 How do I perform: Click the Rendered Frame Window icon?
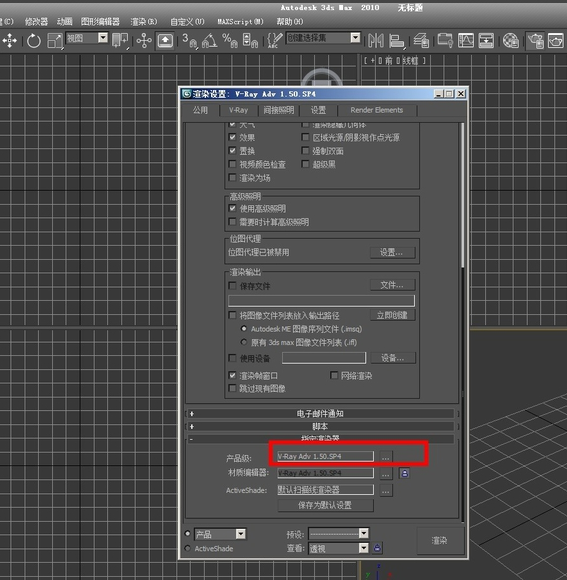[x=556, y=41]
